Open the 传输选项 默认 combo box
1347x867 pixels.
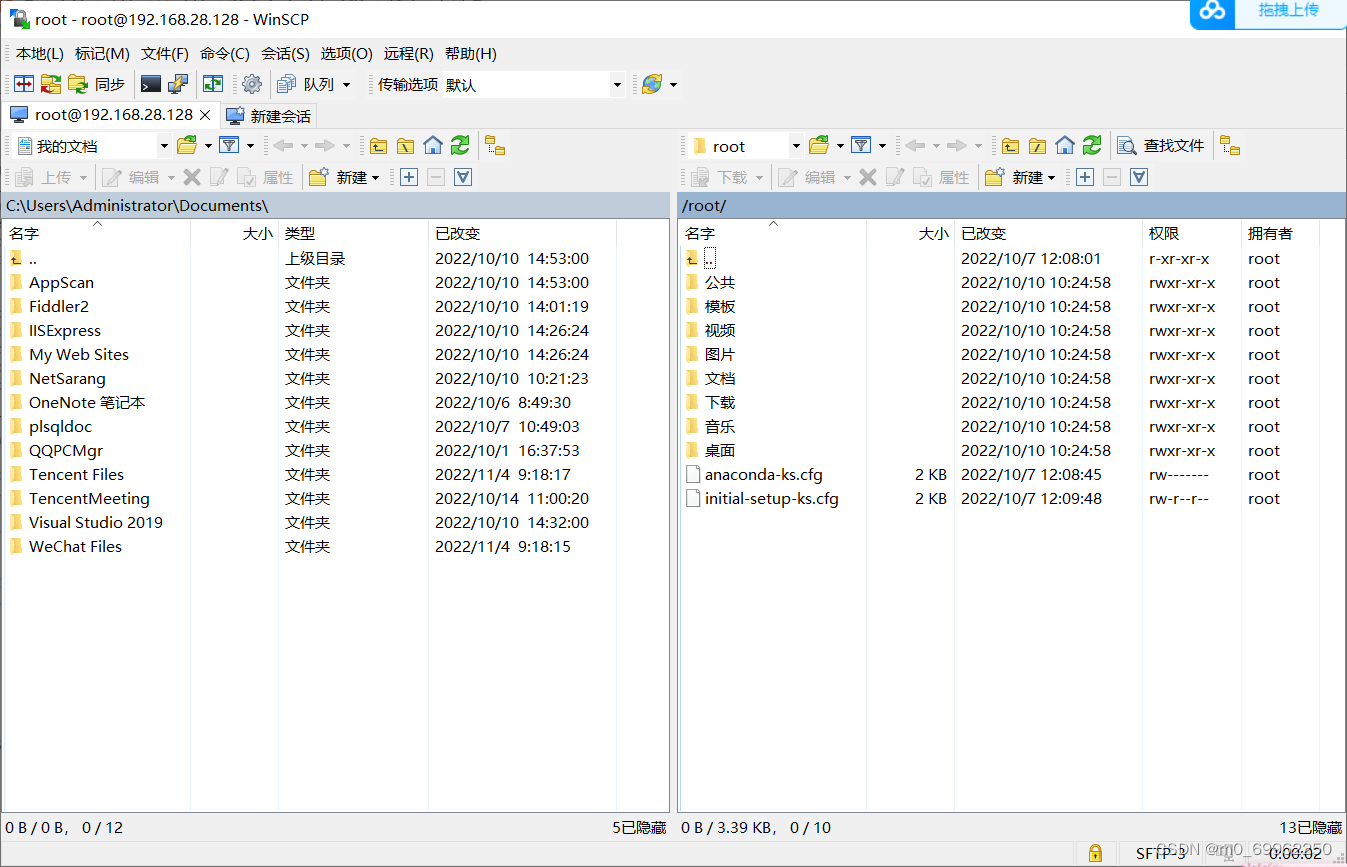(x=534, y=85)
